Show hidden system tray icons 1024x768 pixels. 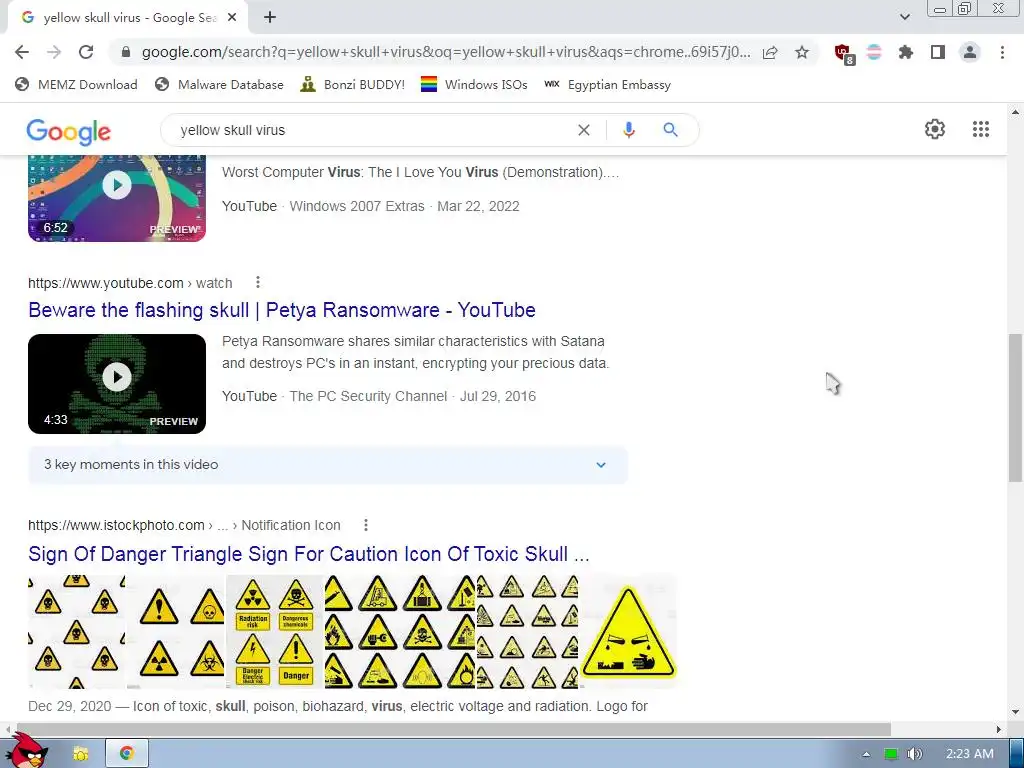tap(866, 754)
